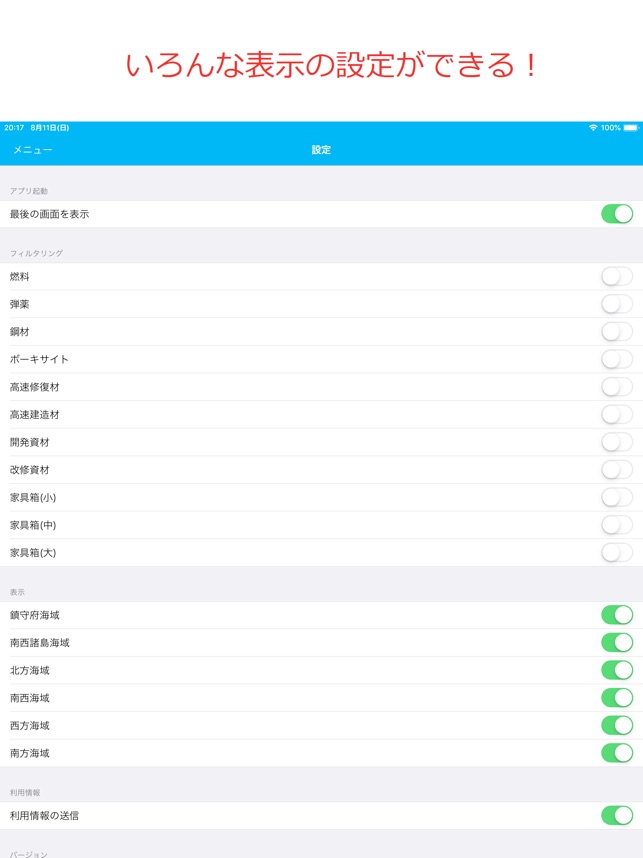Enable the 燃料 filter switch
This screenshot has height=858, width=643.
(x=617, y=276)
